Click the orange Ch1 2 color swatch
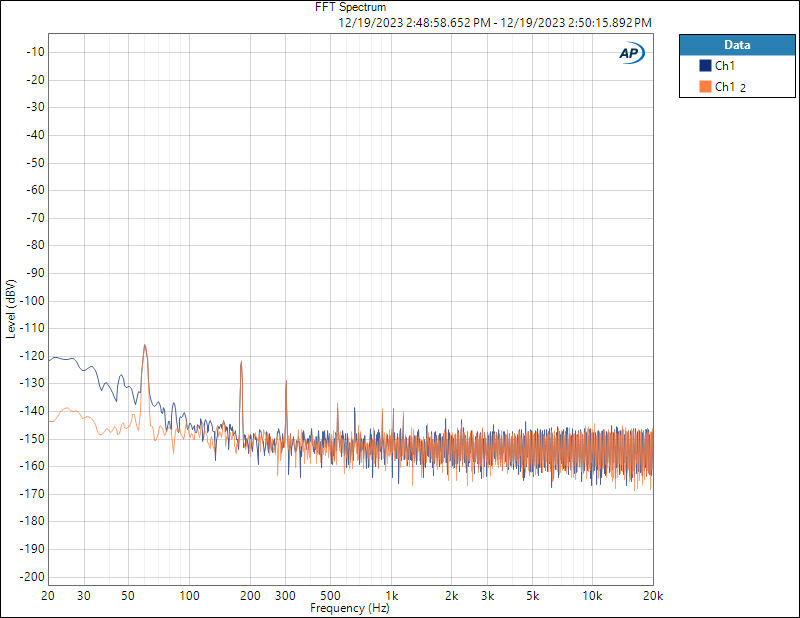The height and width of the screenshot is (618, 800). [x=705, y=86]
